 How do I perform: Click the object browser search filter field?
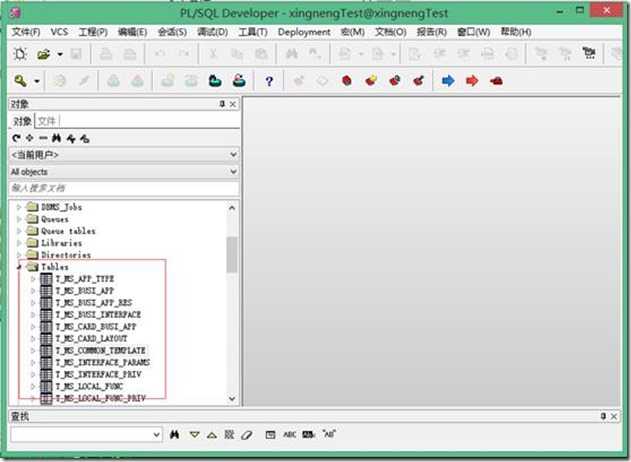point(124,188)
